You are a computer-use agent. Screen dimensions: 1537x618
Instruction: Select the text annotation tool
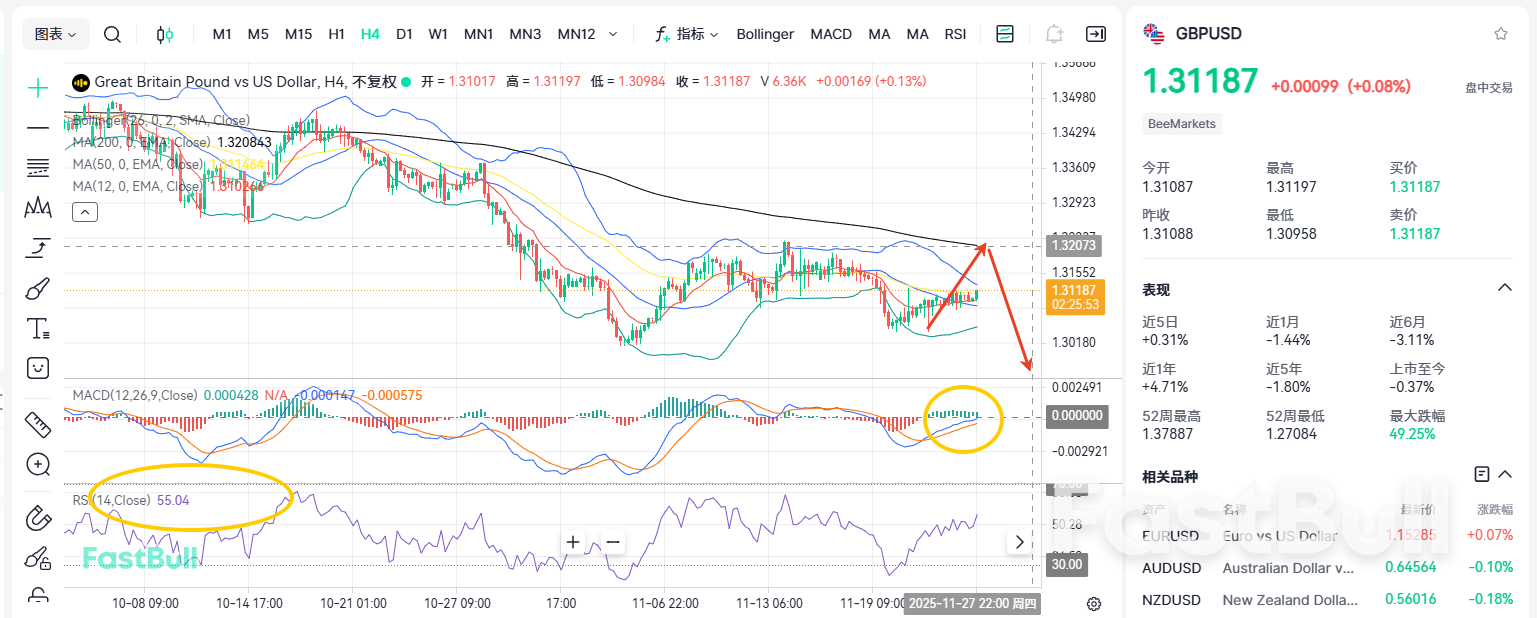pos(37,327)
